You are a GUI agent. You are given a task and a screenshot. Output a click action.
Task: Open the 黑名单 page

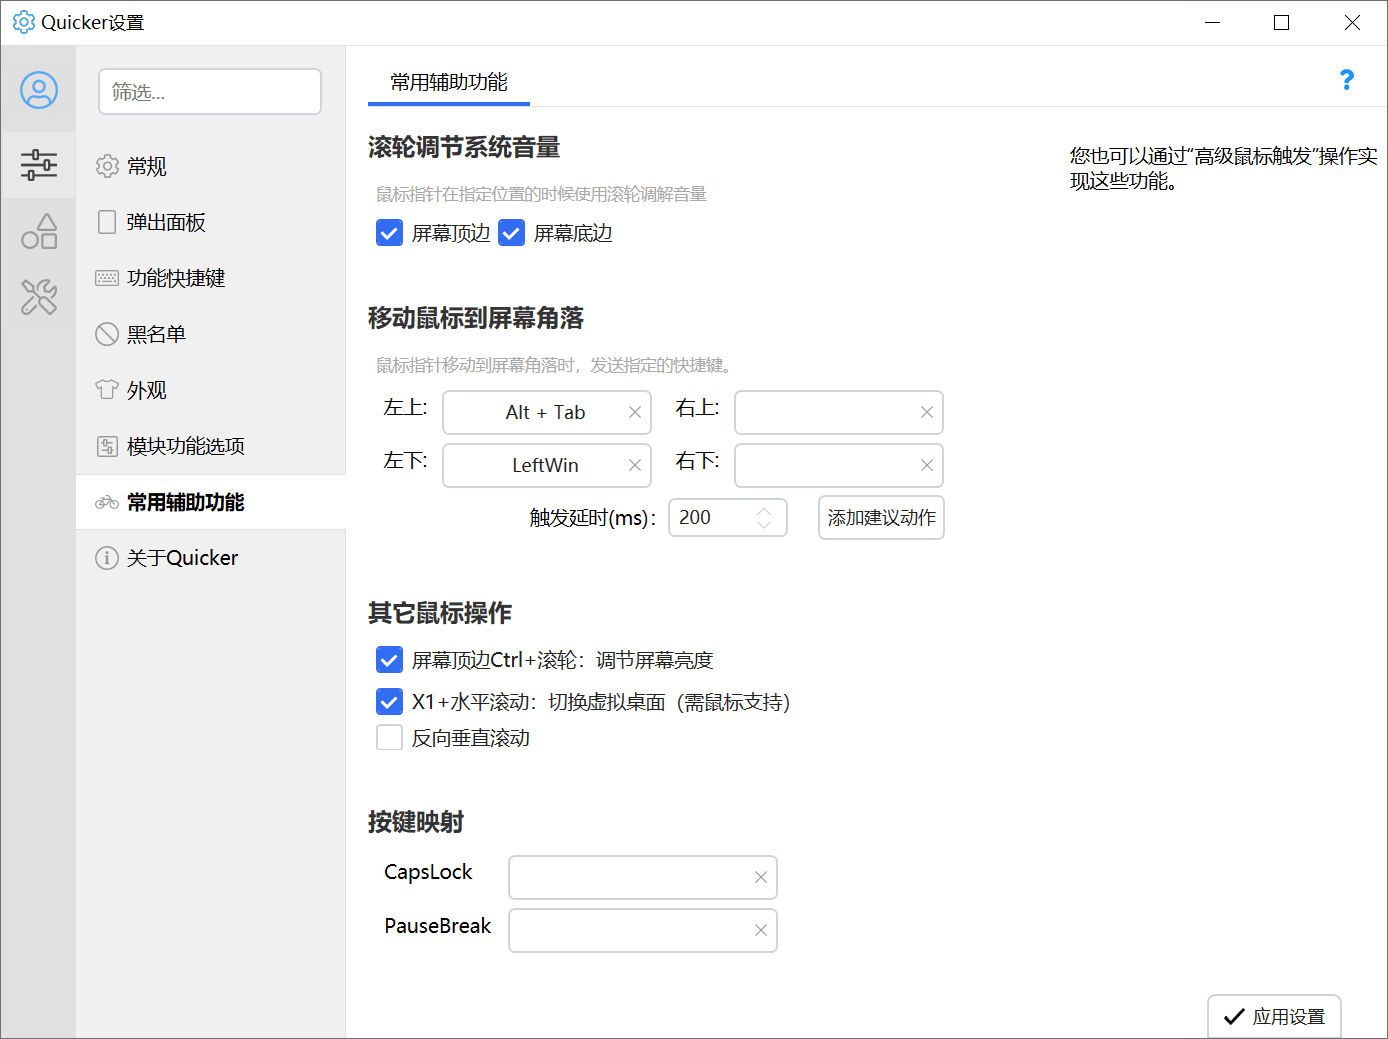click(211, 334)
